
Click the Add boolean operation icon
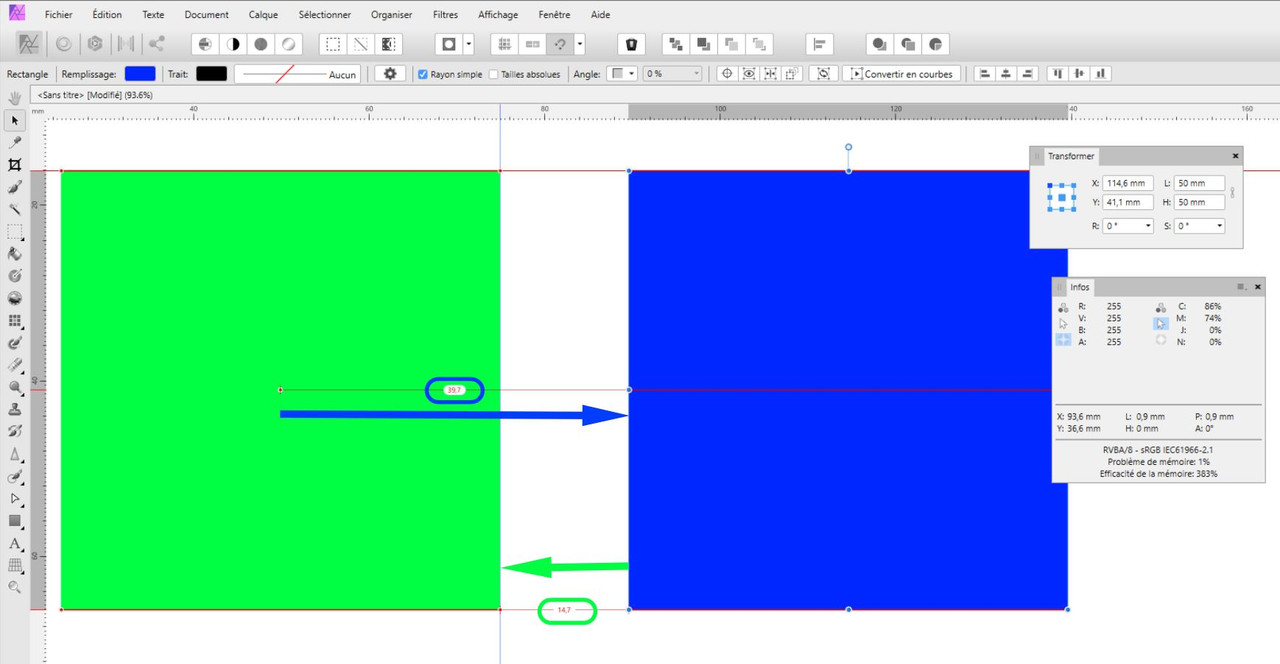[x=879, y=44]
